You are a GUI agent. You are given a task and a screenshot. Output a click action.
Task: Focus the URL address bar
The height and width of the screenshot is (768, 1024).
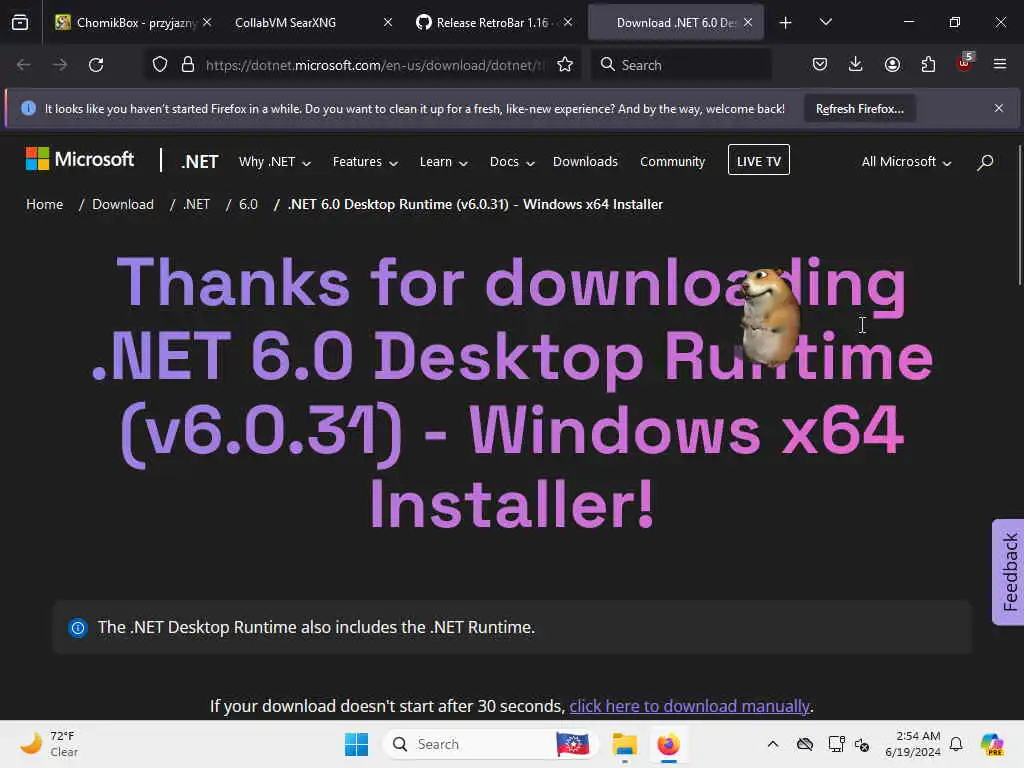[374, 65]
